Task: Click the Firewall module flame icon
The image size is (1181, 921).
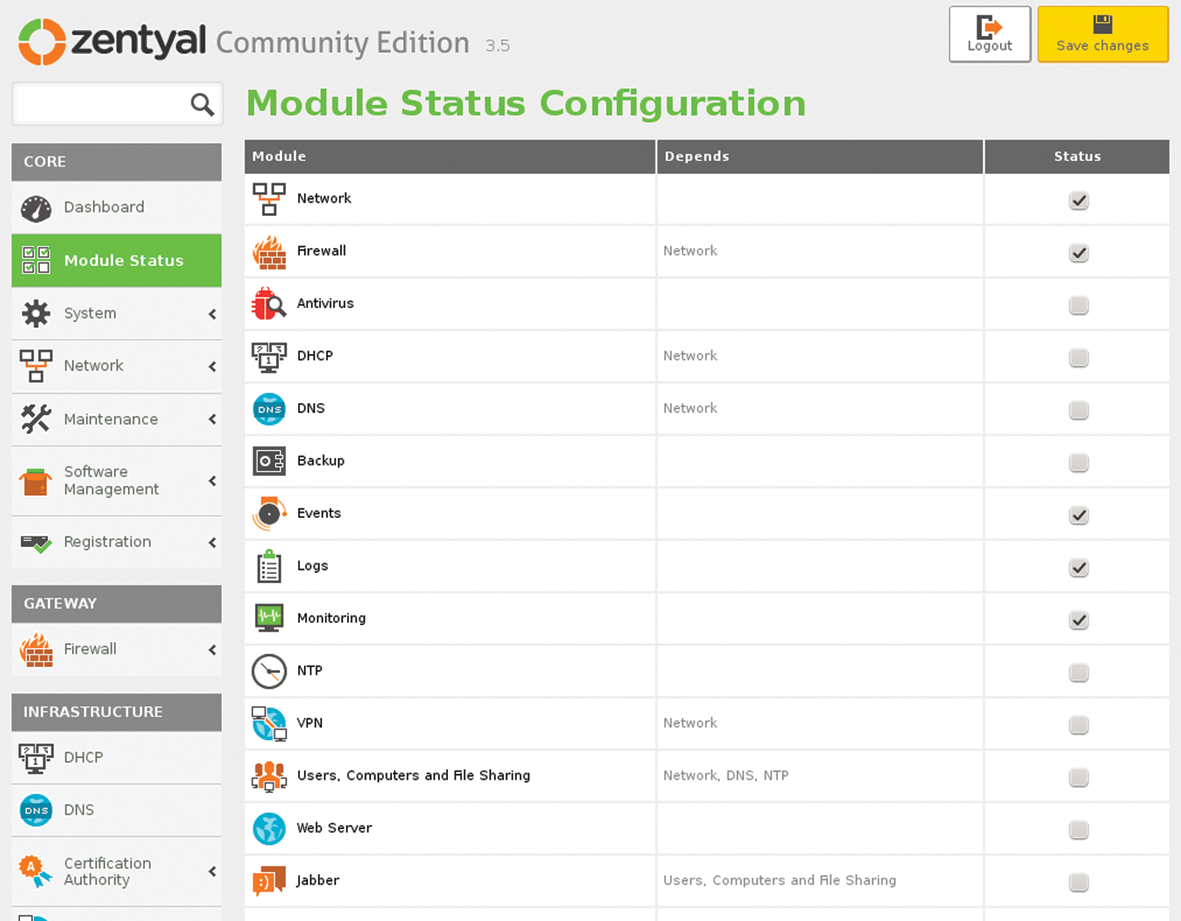Action: (x=269, y=252)
